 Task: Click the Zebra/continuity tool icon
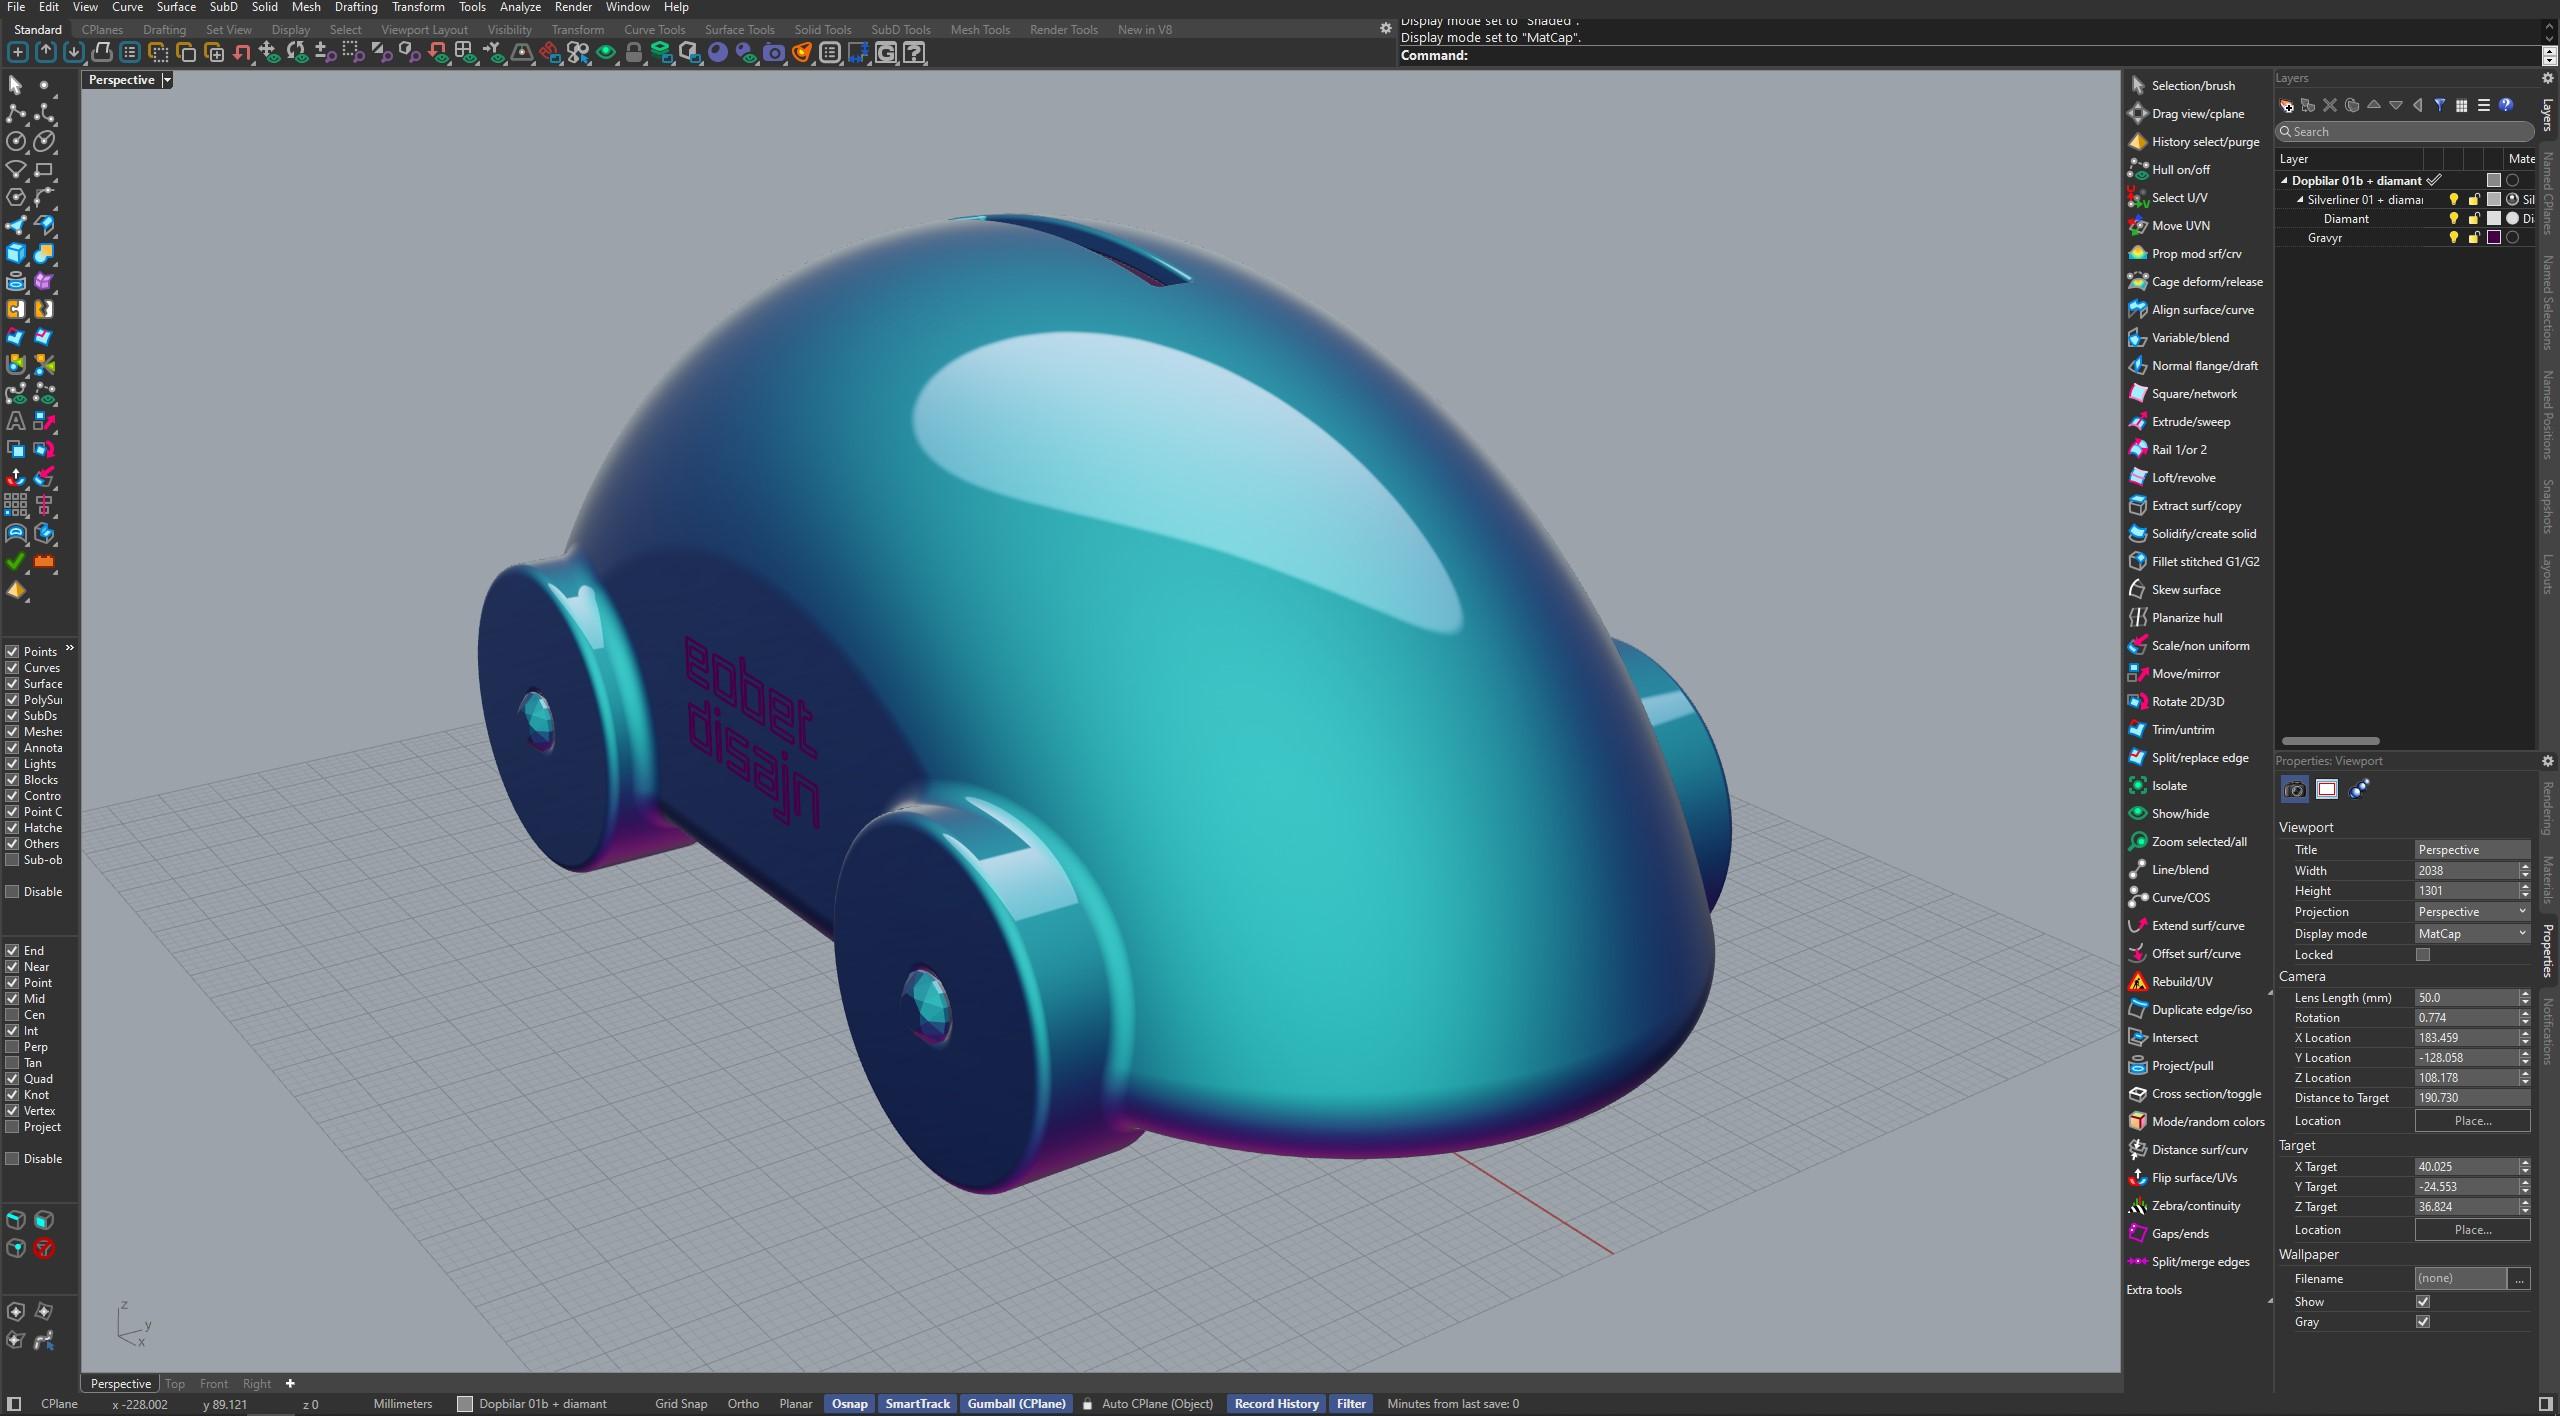click(2138, 1206)
